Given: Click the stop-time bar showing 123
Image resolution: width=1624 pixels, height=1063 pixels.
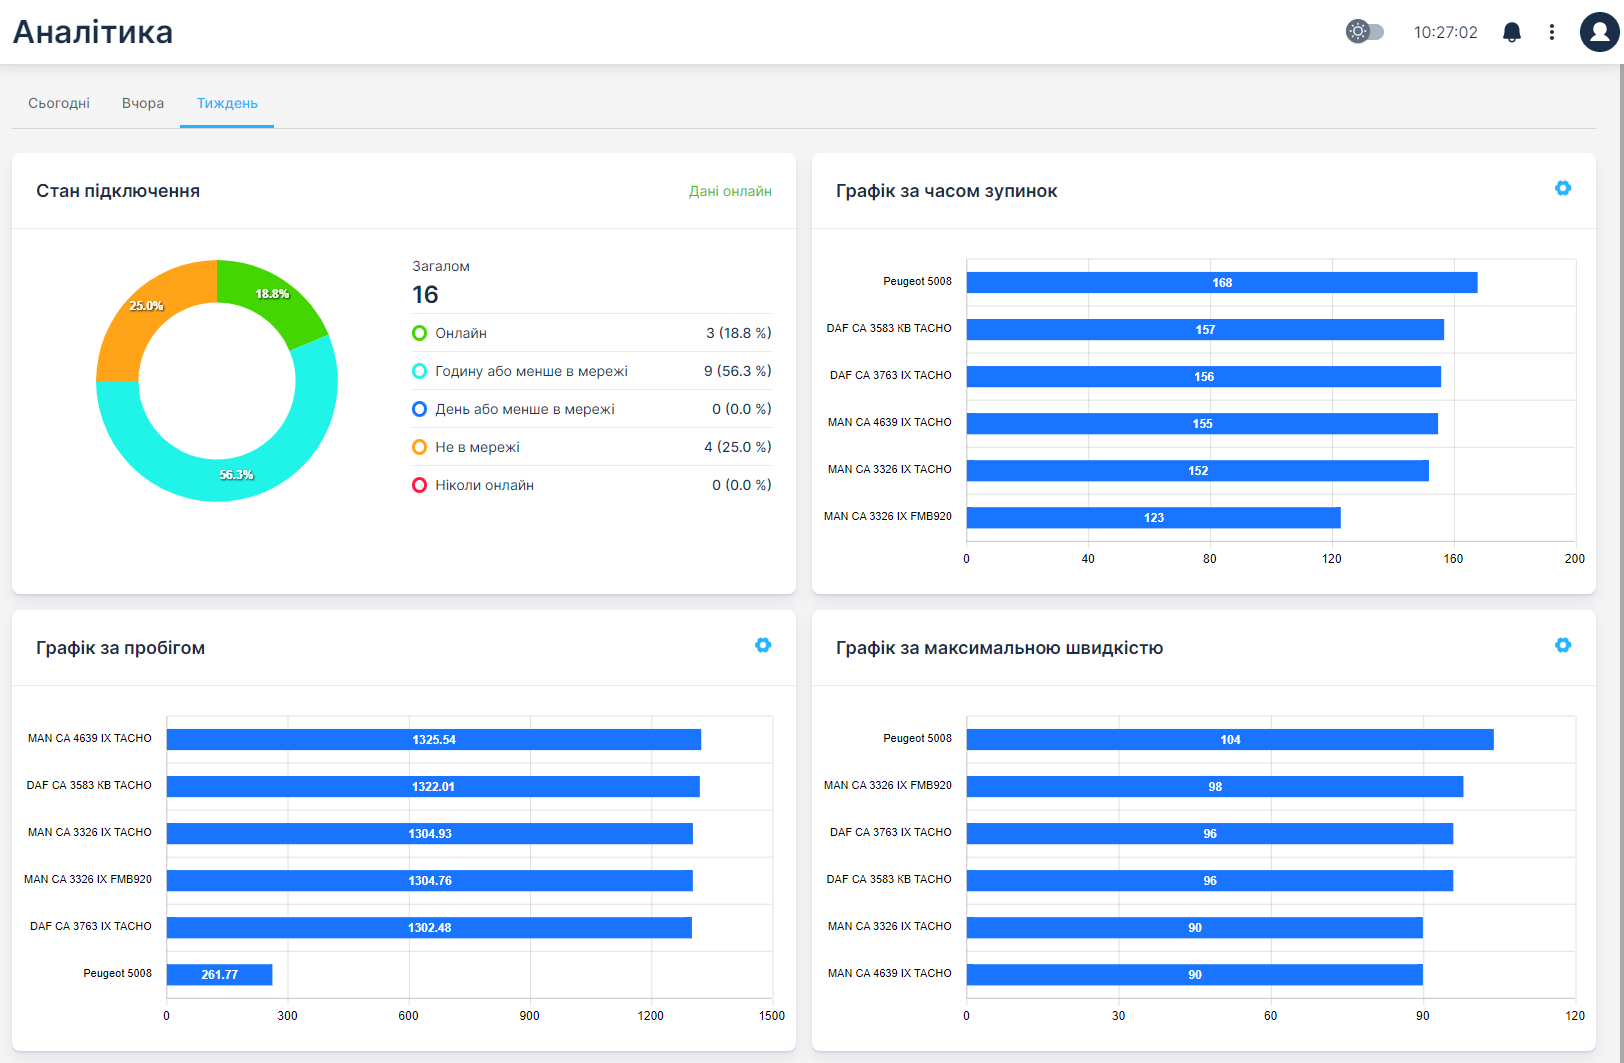Looking at the screenshot, I should (1154, 518).
